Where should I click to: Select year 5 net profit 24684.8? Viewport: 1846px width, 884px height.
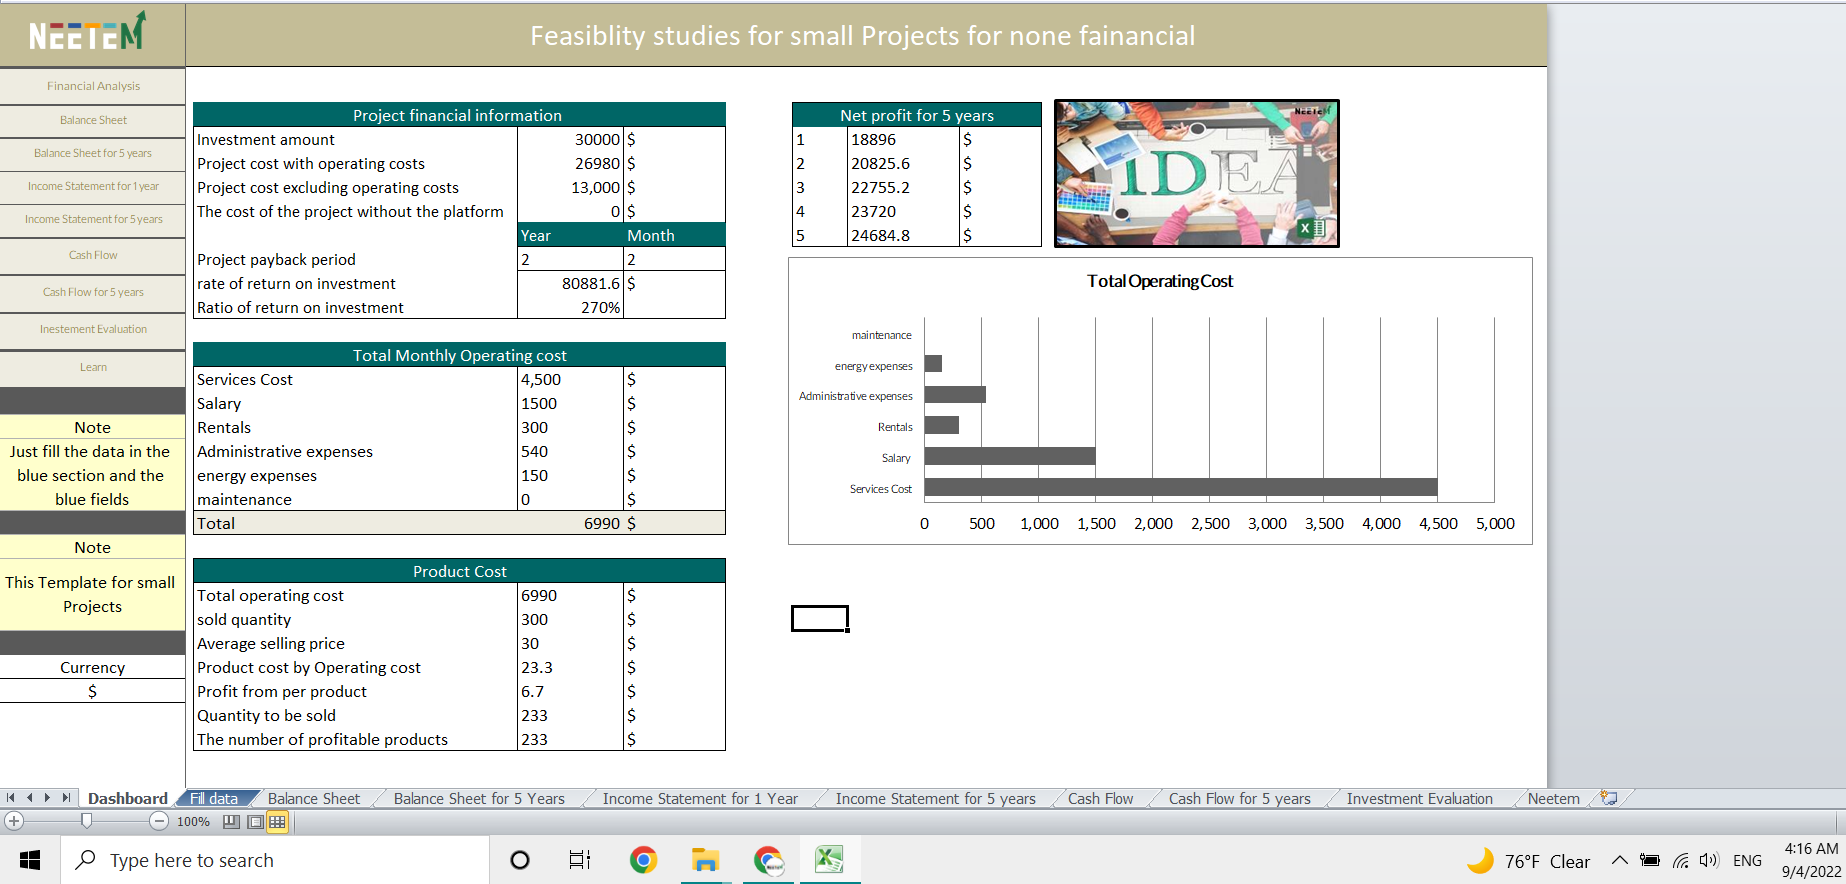coord(904,235)
